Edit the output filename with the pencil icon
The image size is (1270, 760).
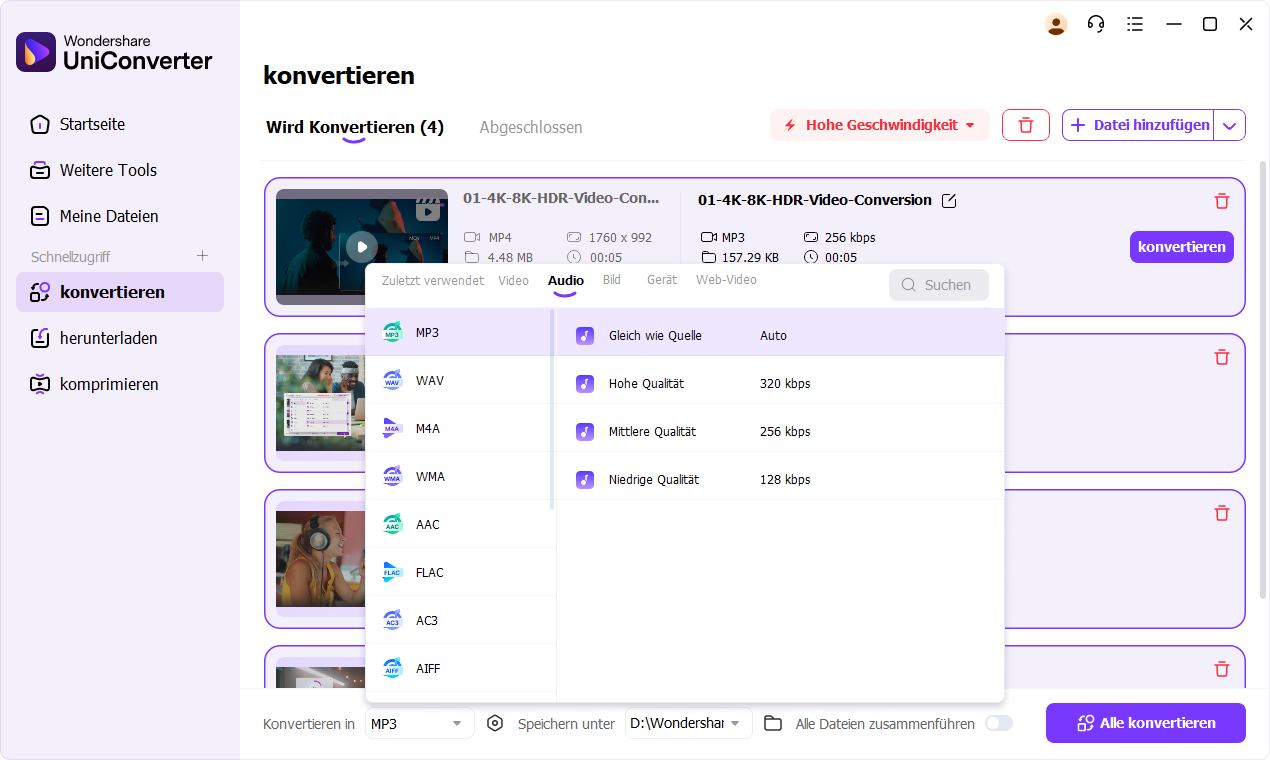click(949, 201)
